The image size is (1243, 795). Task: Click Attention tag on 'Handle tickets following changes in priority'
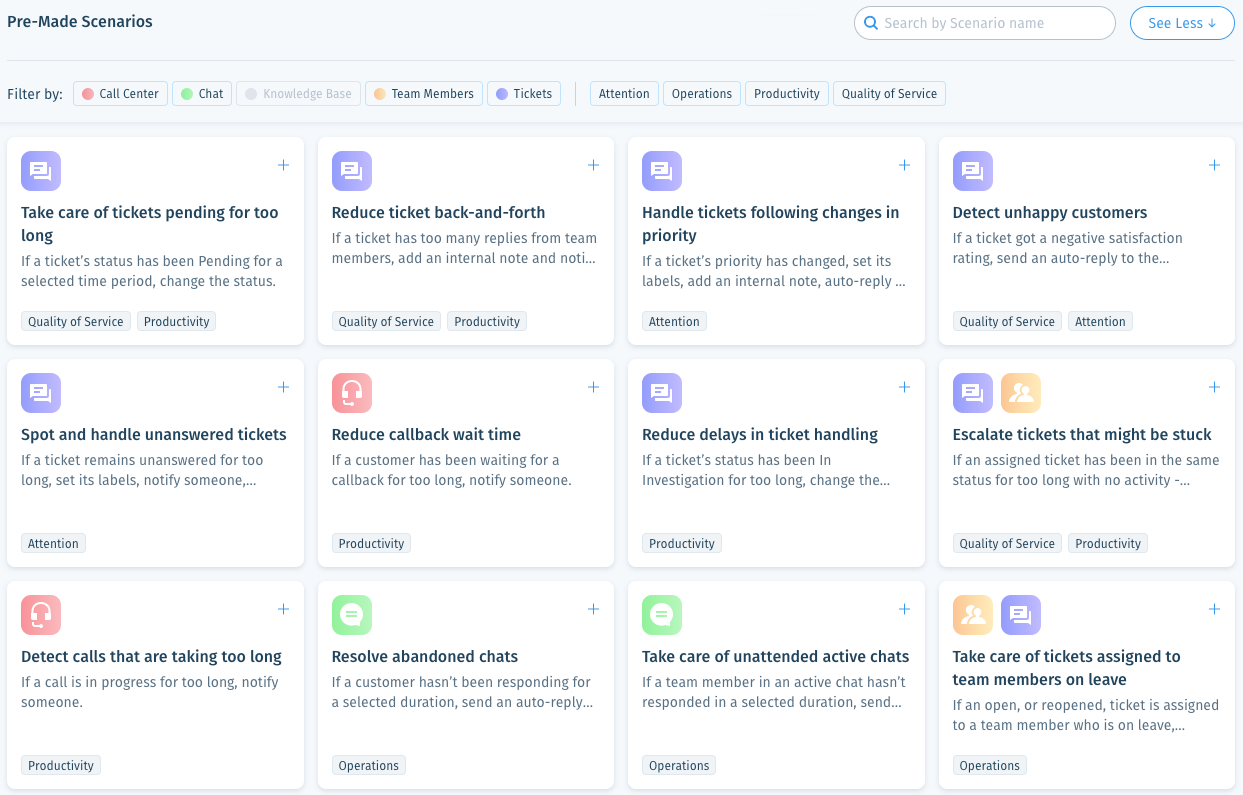pos(674,322)
